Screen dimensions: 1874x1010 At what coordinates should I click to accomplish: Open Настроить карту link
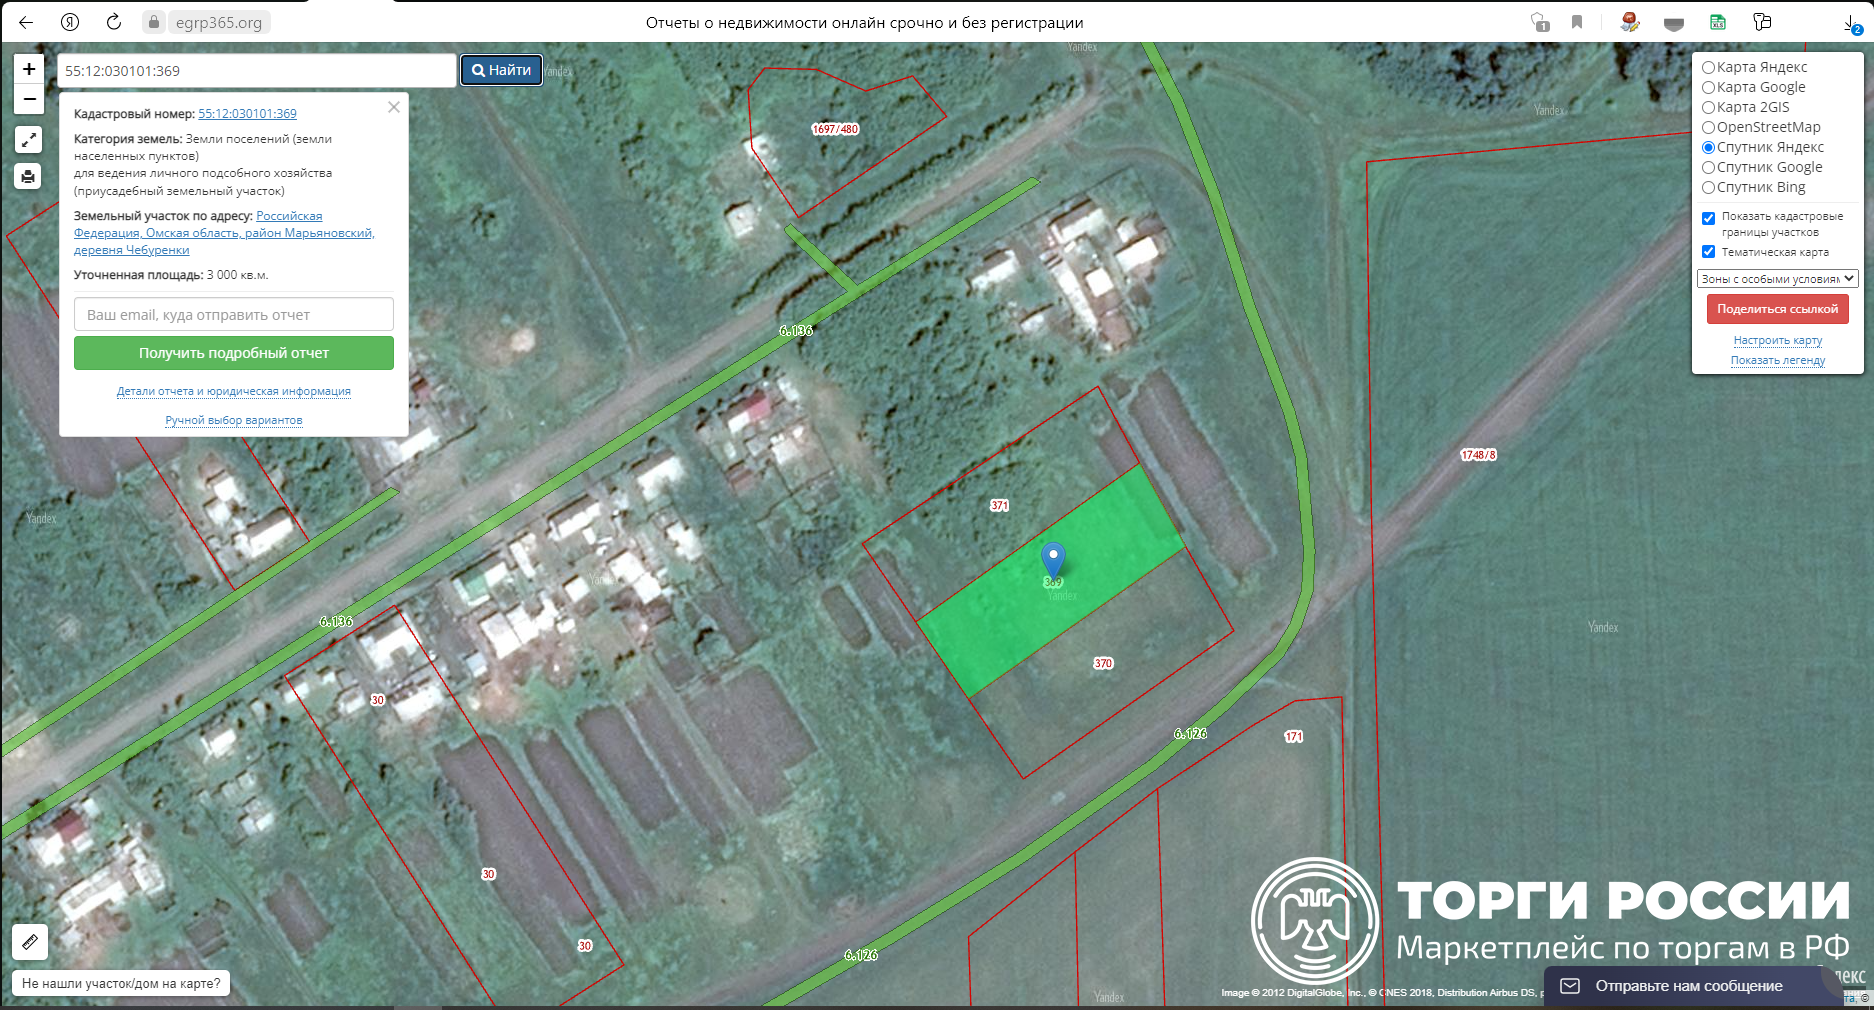(x=1777, y=340)
